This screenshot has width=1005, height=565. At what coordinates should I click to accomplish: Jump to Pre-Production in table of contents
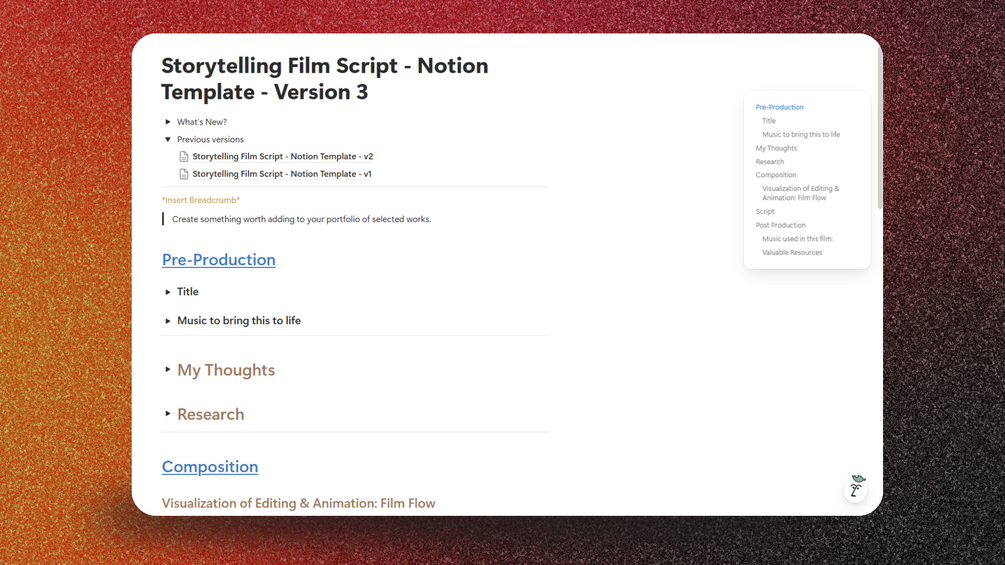point(779,107)
